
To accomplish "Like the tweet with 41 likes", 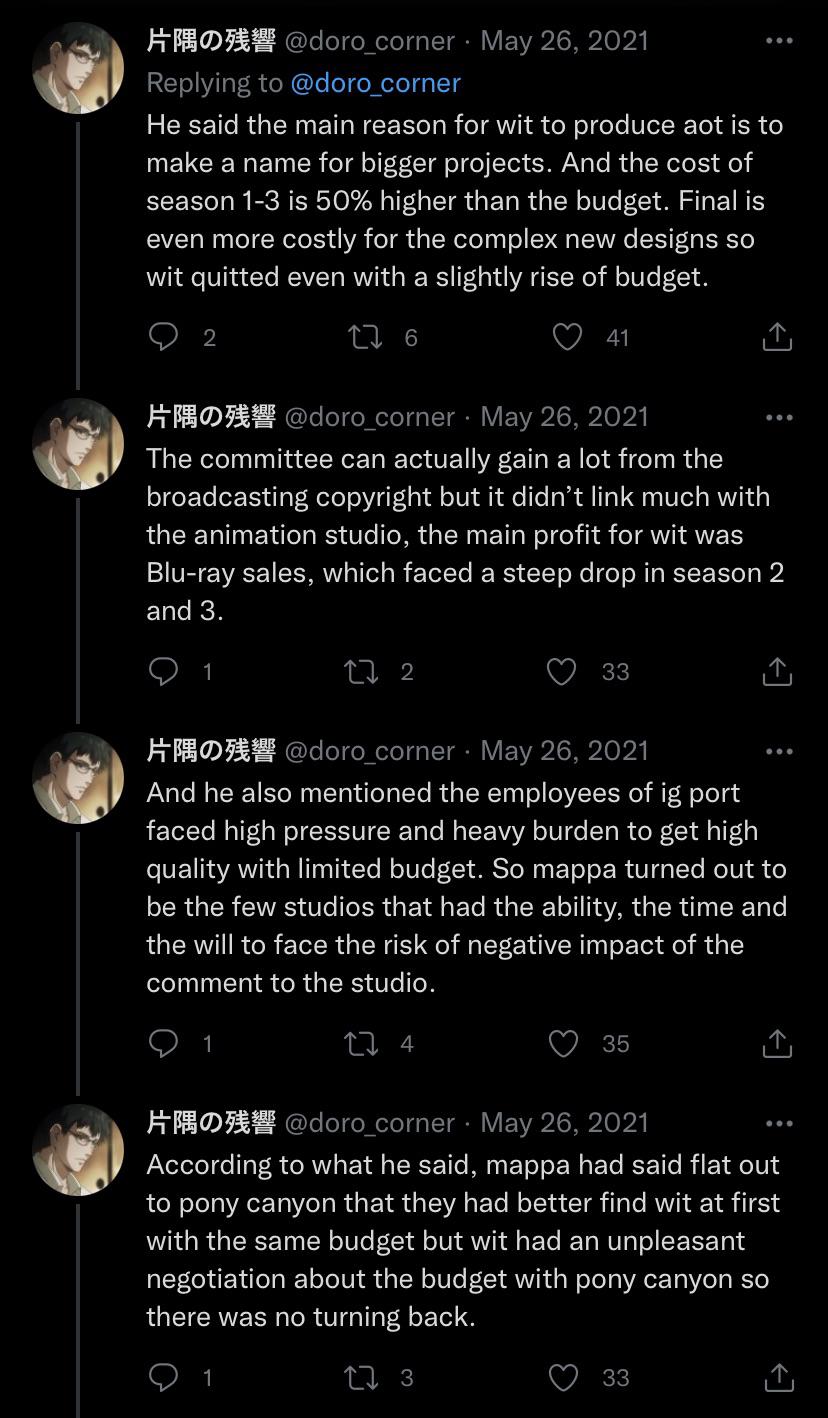I will 568,337.
